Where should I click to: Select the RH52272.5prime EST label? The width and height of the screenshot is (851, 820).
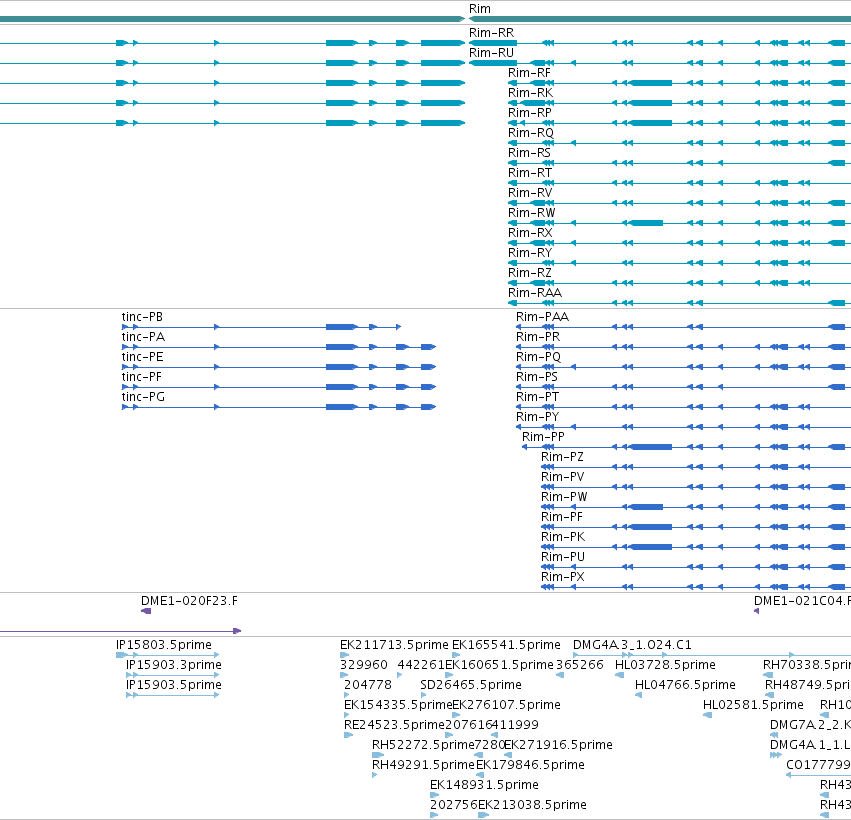click(x=423, y=746)
